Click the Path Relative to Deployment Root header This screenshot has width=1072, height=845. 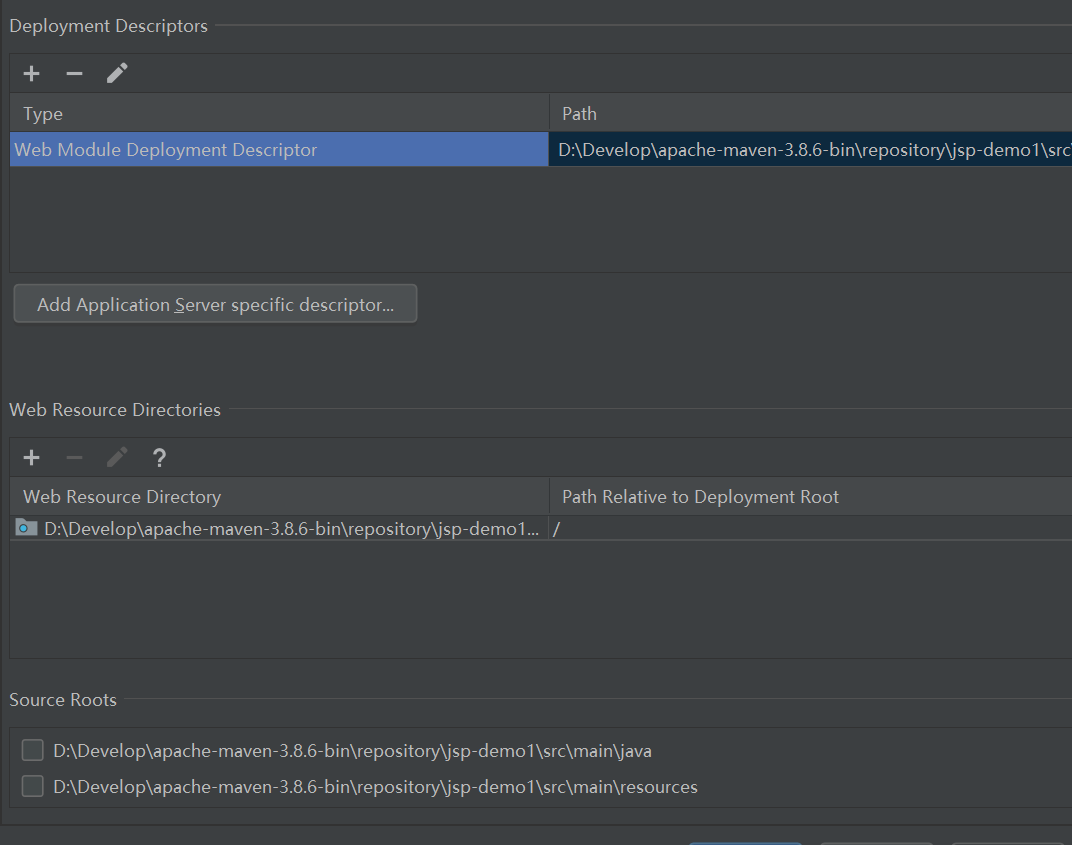700,497
